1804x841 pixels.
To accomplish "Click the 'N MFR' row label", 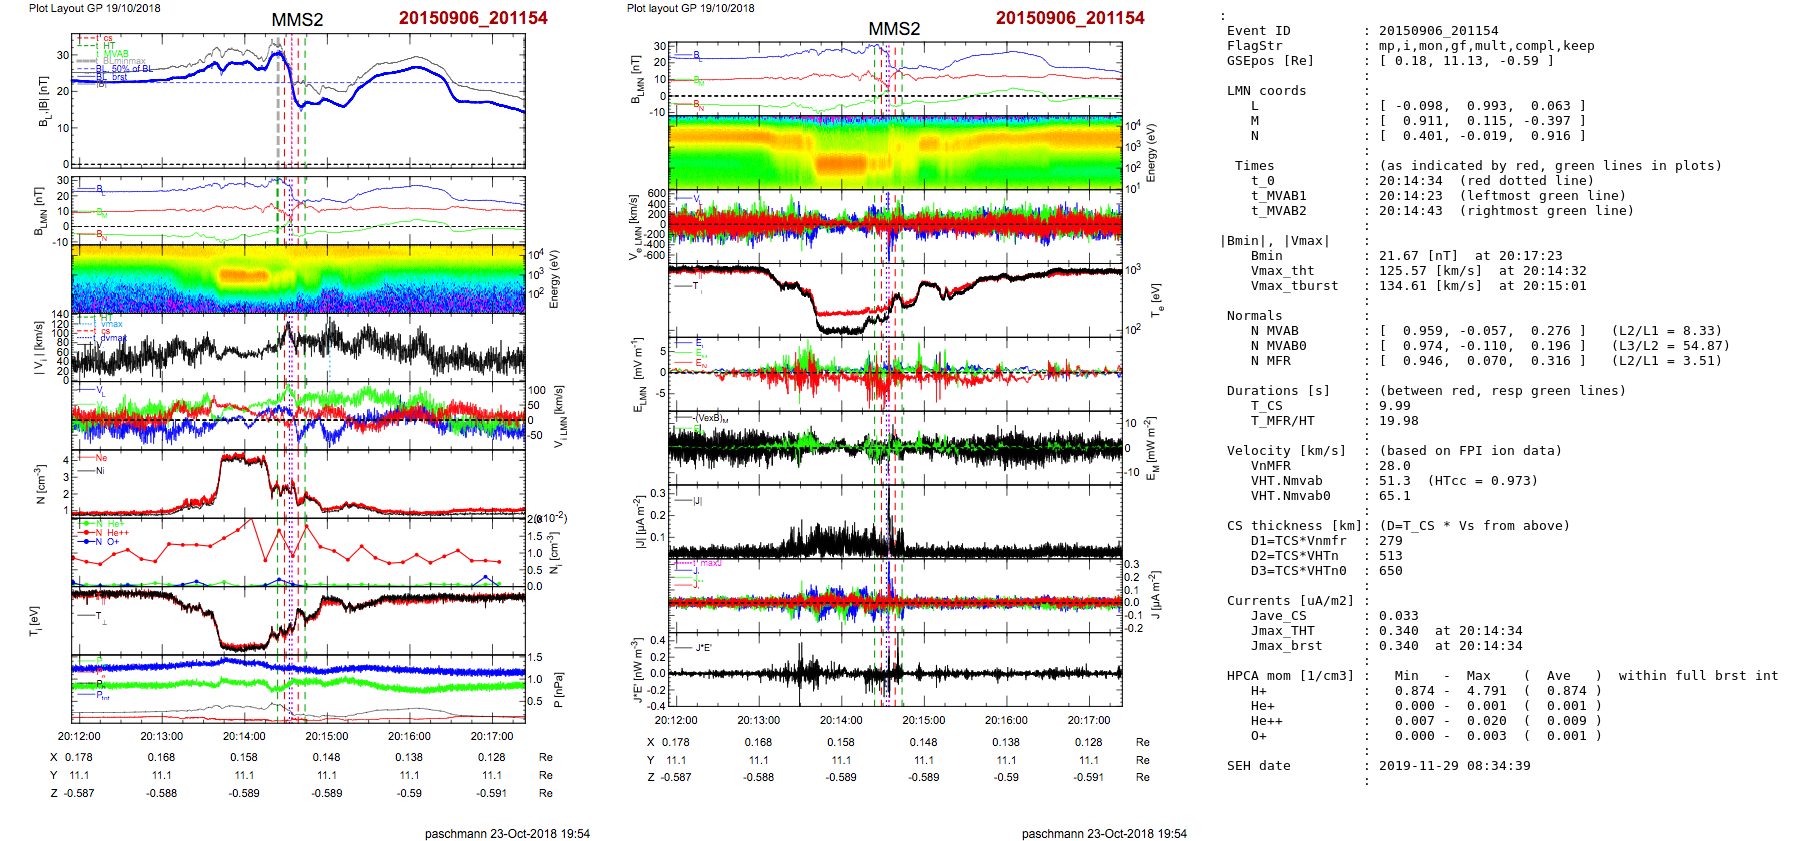I will click(x=1270, y=361).
